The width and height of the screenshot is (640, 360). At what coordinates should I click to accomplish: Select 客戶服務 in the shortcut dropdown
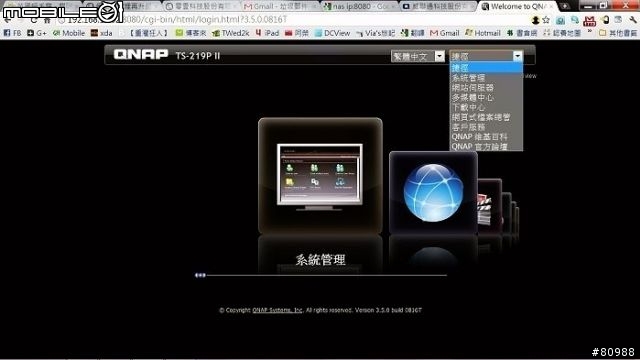[486, 127]
